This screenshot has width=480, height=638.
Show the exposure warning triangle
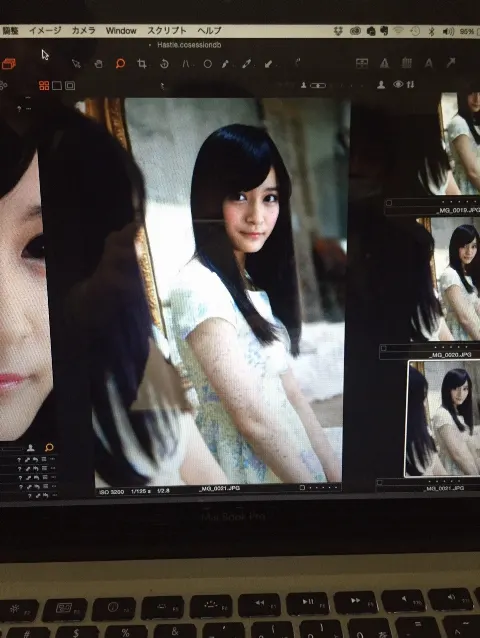point(384,63)
